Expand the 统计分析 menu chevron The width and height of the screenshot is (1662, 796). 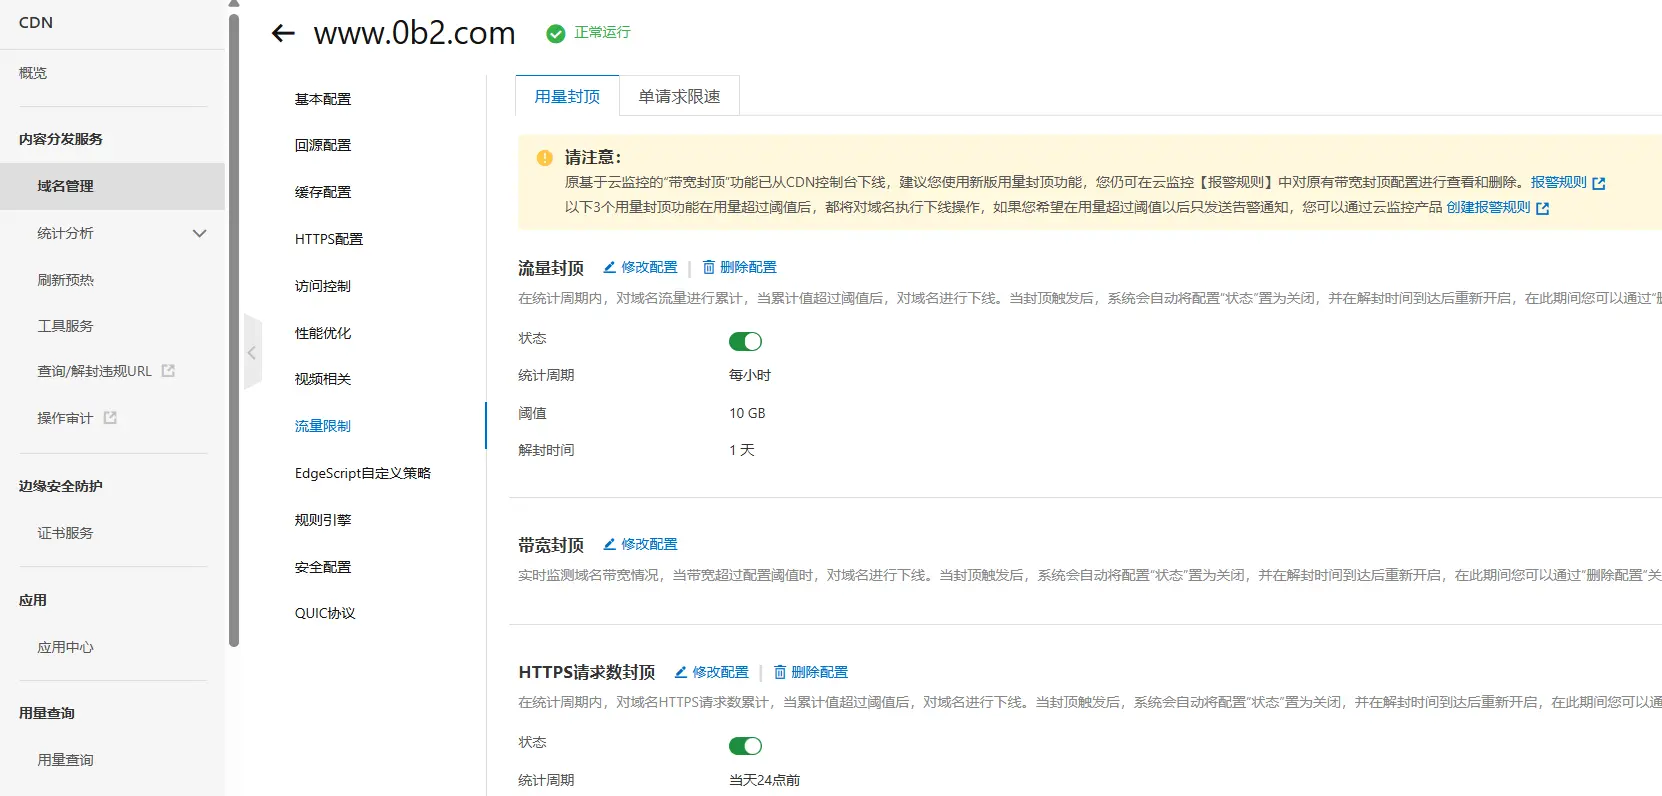199,233
